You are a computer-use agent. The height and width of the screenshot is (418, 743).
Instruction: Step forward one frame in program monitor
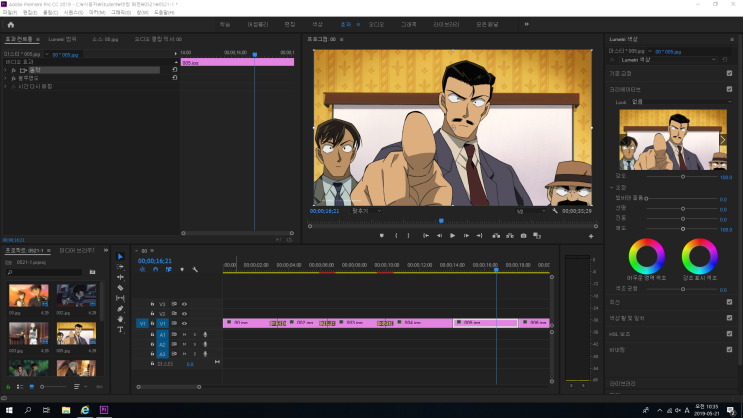coord(466,236)
